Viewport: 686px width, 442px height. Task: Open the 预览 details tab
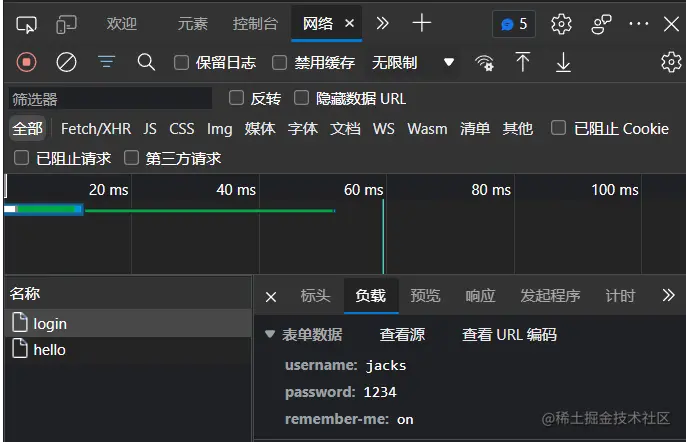click(x=425, y=296)
